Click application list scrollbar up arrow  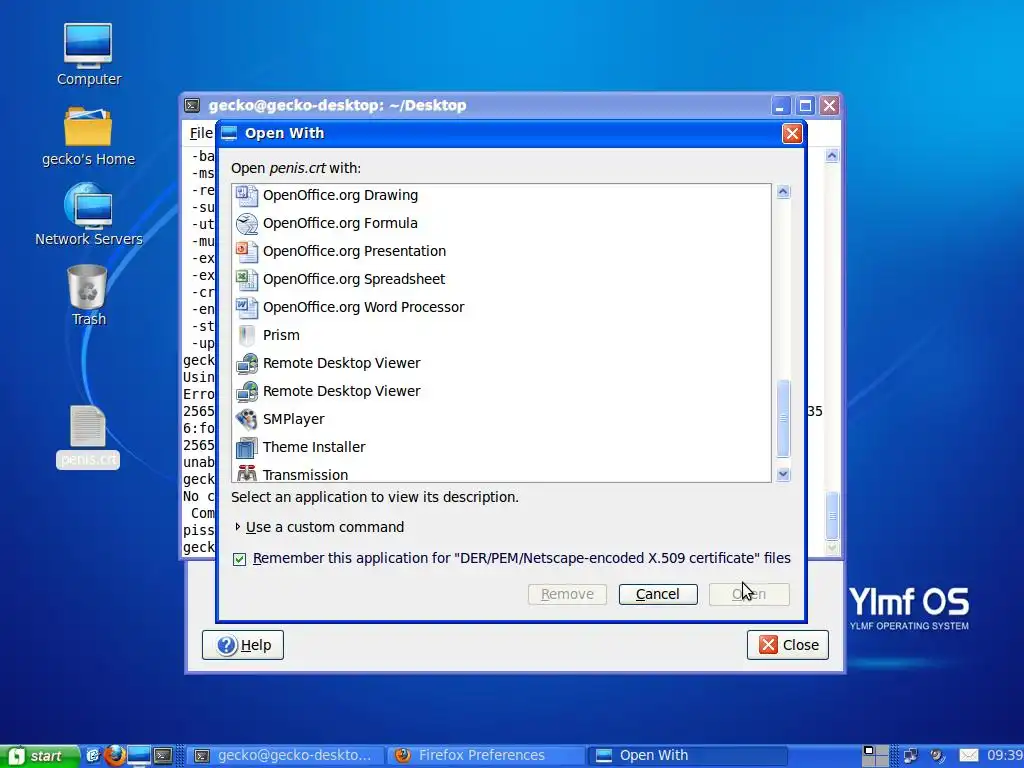point(784,191)
